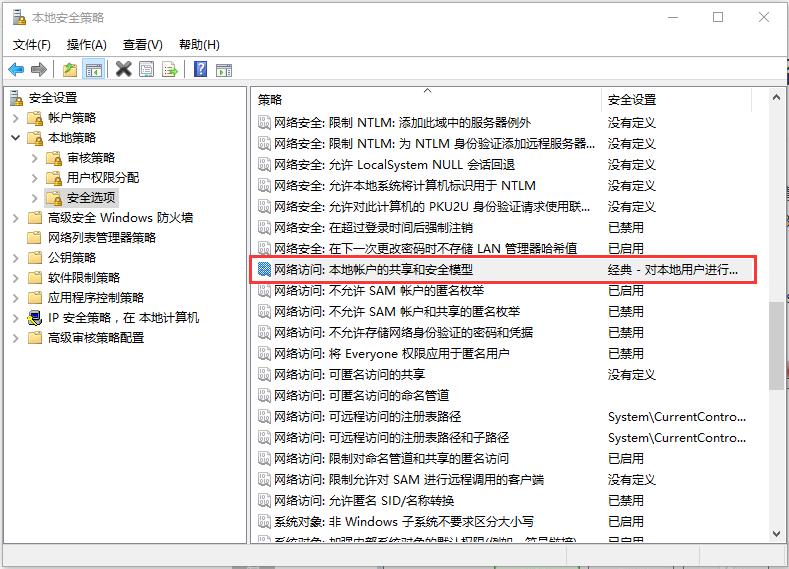Collapse the 本地策略 tree node
Viewport: 789px width, 569px height.
[16, 138]
